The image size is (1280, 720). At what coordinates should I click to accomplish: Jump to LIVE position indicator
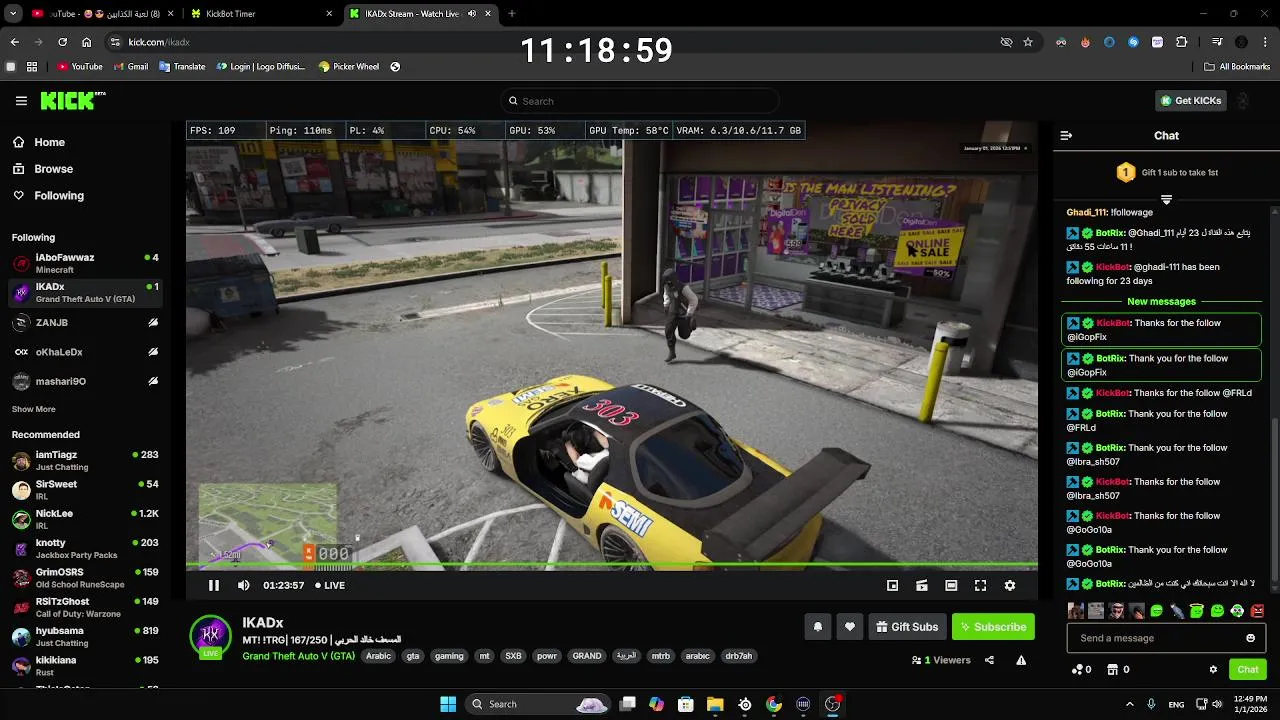pos(330,585)
